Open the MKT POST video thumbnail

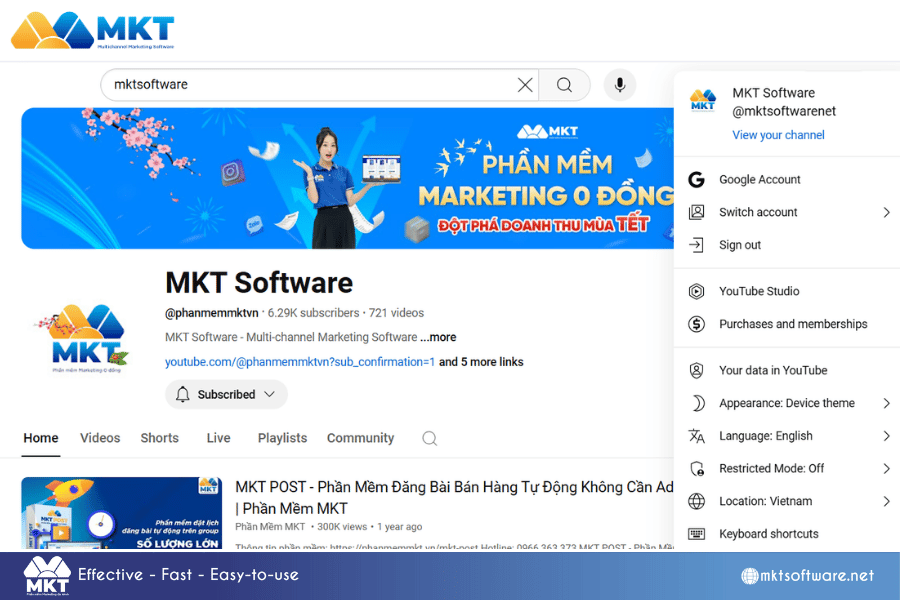[122, 513]
